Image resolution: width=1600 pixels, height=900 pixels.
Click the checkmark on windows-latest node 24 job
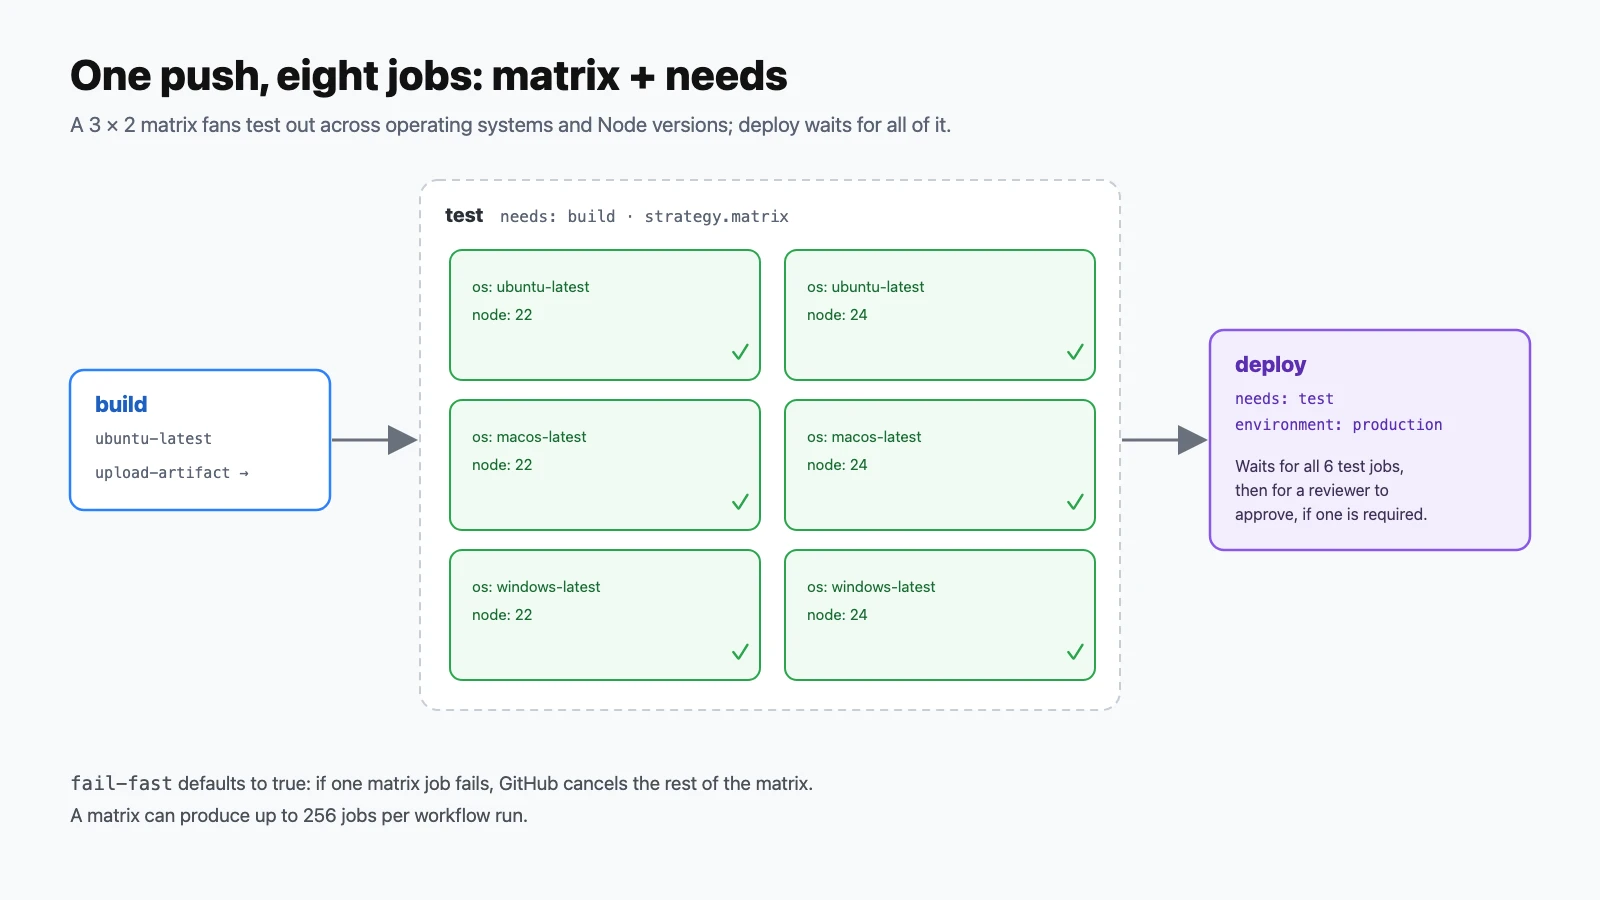point(1075,652)
